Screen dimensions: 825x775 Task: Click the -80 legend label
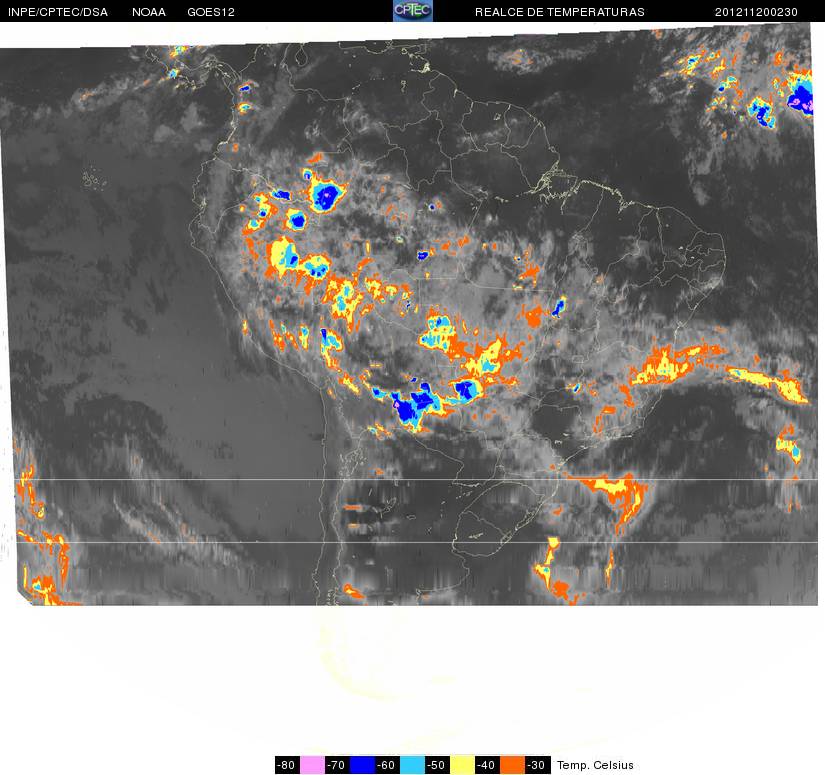point(287,765)
